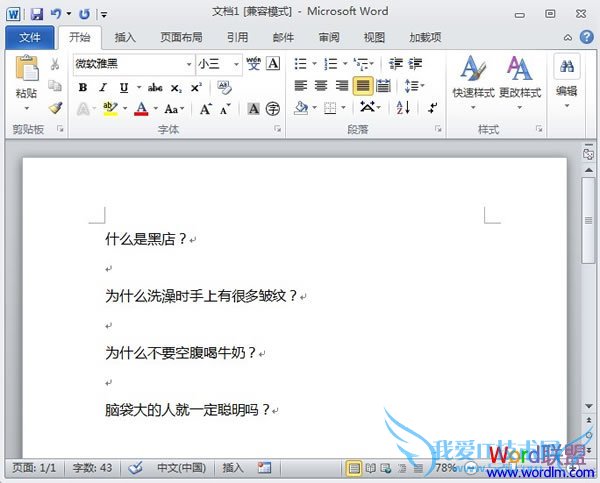Screen dimensions: 600x483
Task: Switch to the 页面布局 tab
Action: pyautogui.click(x=181, y=38)
